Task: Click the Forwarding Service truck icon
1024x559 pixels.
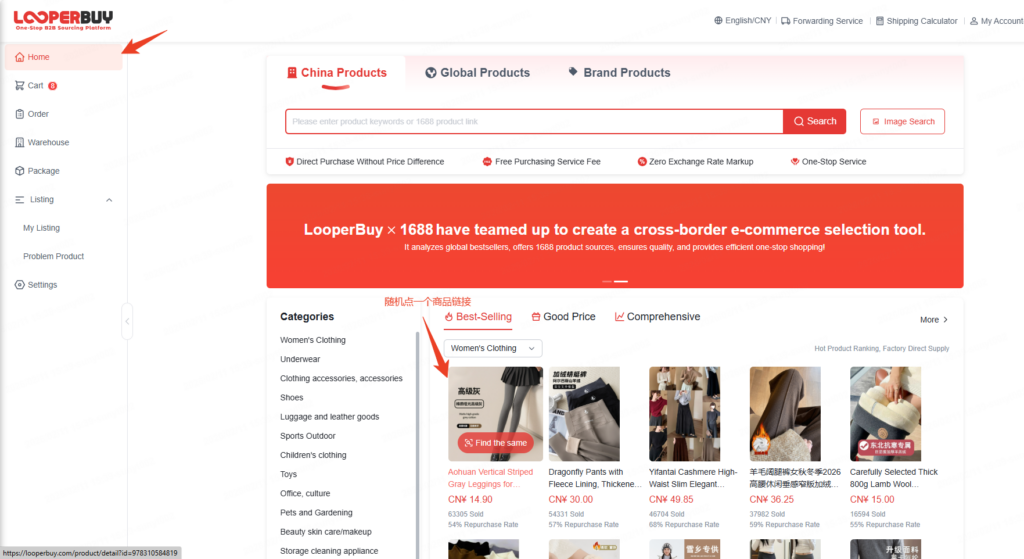Action: pos(786,21)
